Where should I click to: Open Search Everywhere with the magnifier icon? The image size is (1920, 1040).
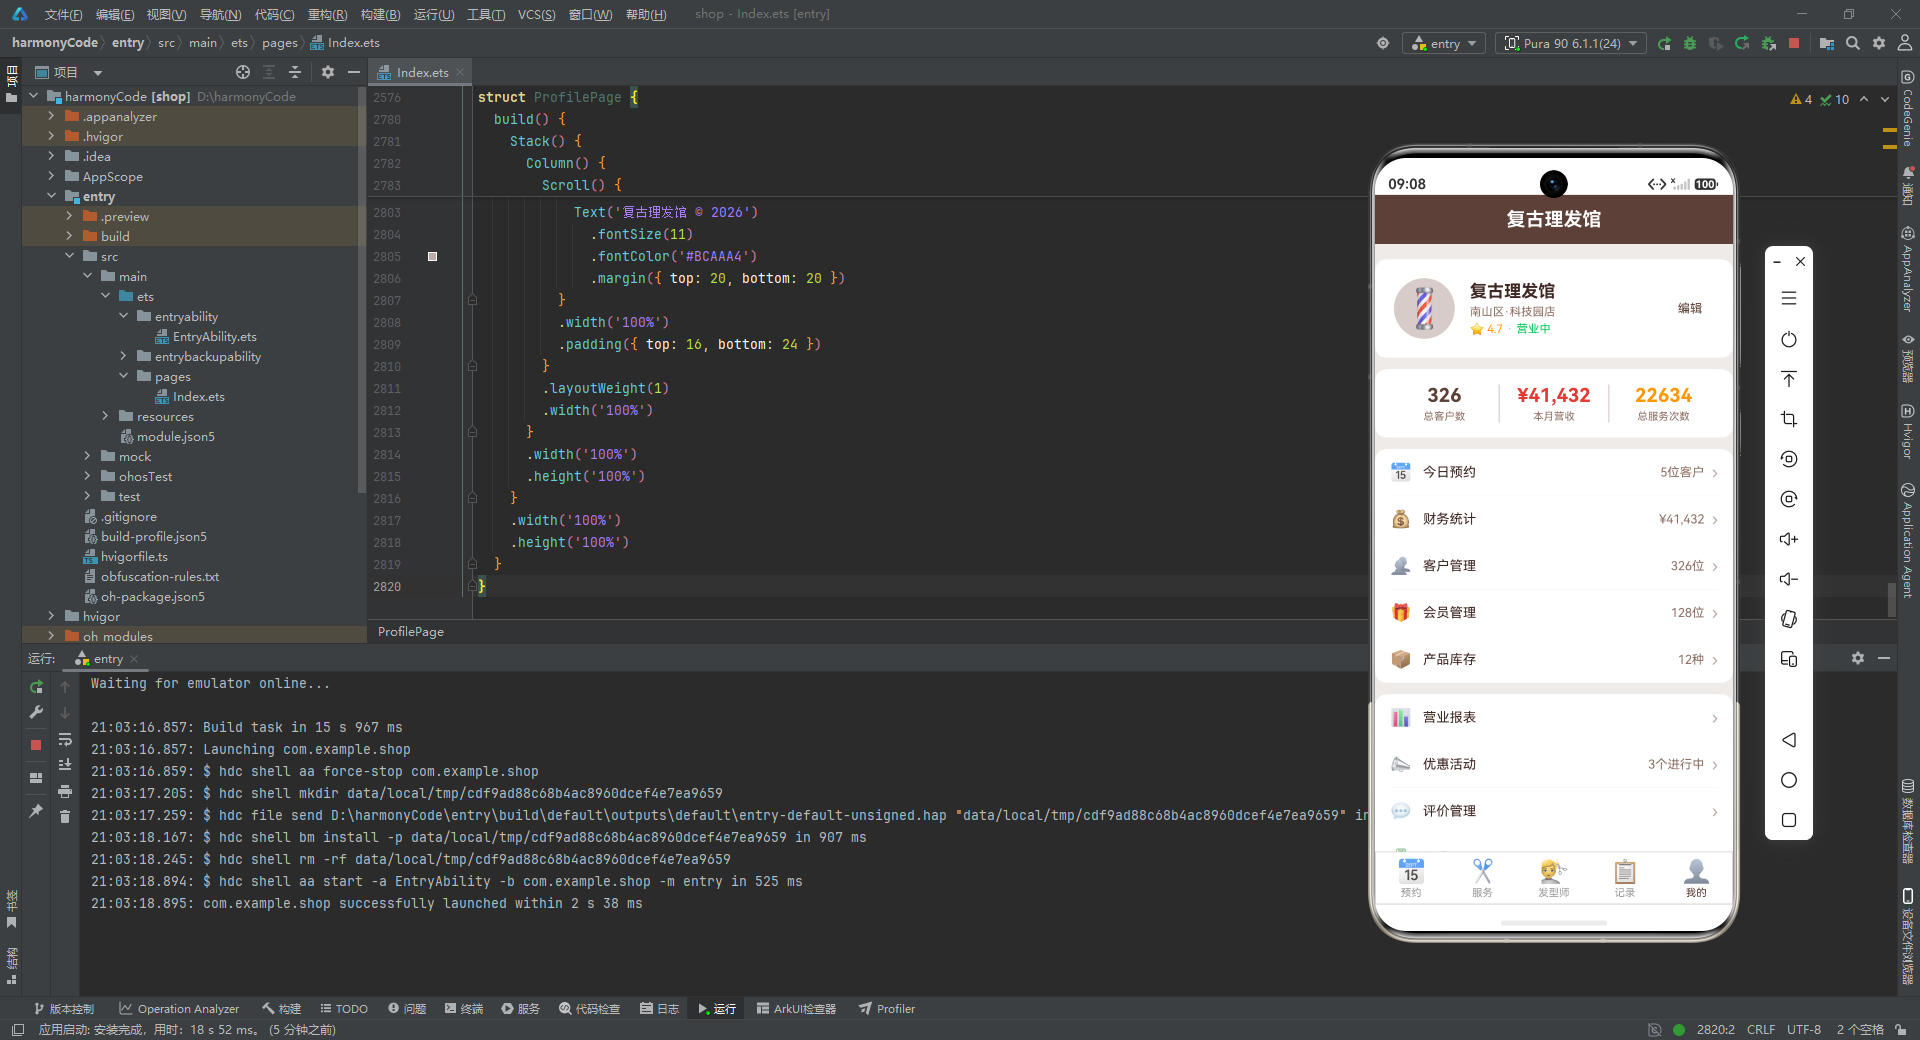point(1853,44)
